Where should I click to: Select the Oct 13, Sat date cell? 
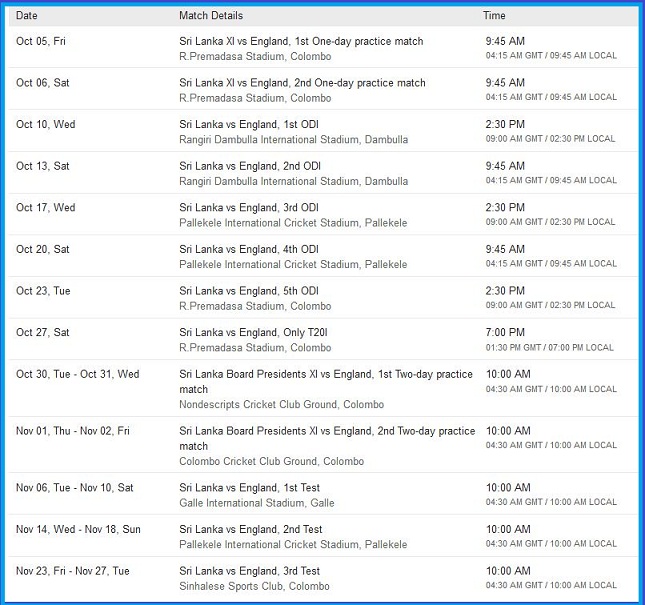pos(43,166)
